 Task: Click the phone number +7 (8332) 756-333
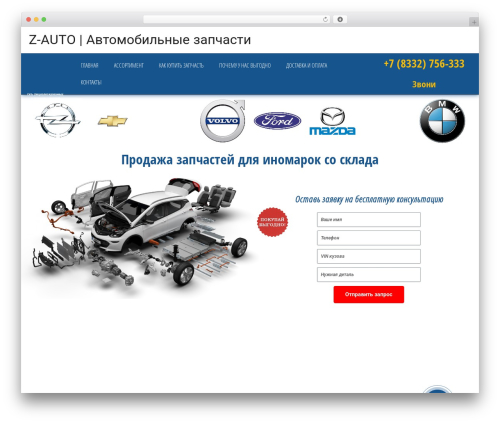click(424, 64)
